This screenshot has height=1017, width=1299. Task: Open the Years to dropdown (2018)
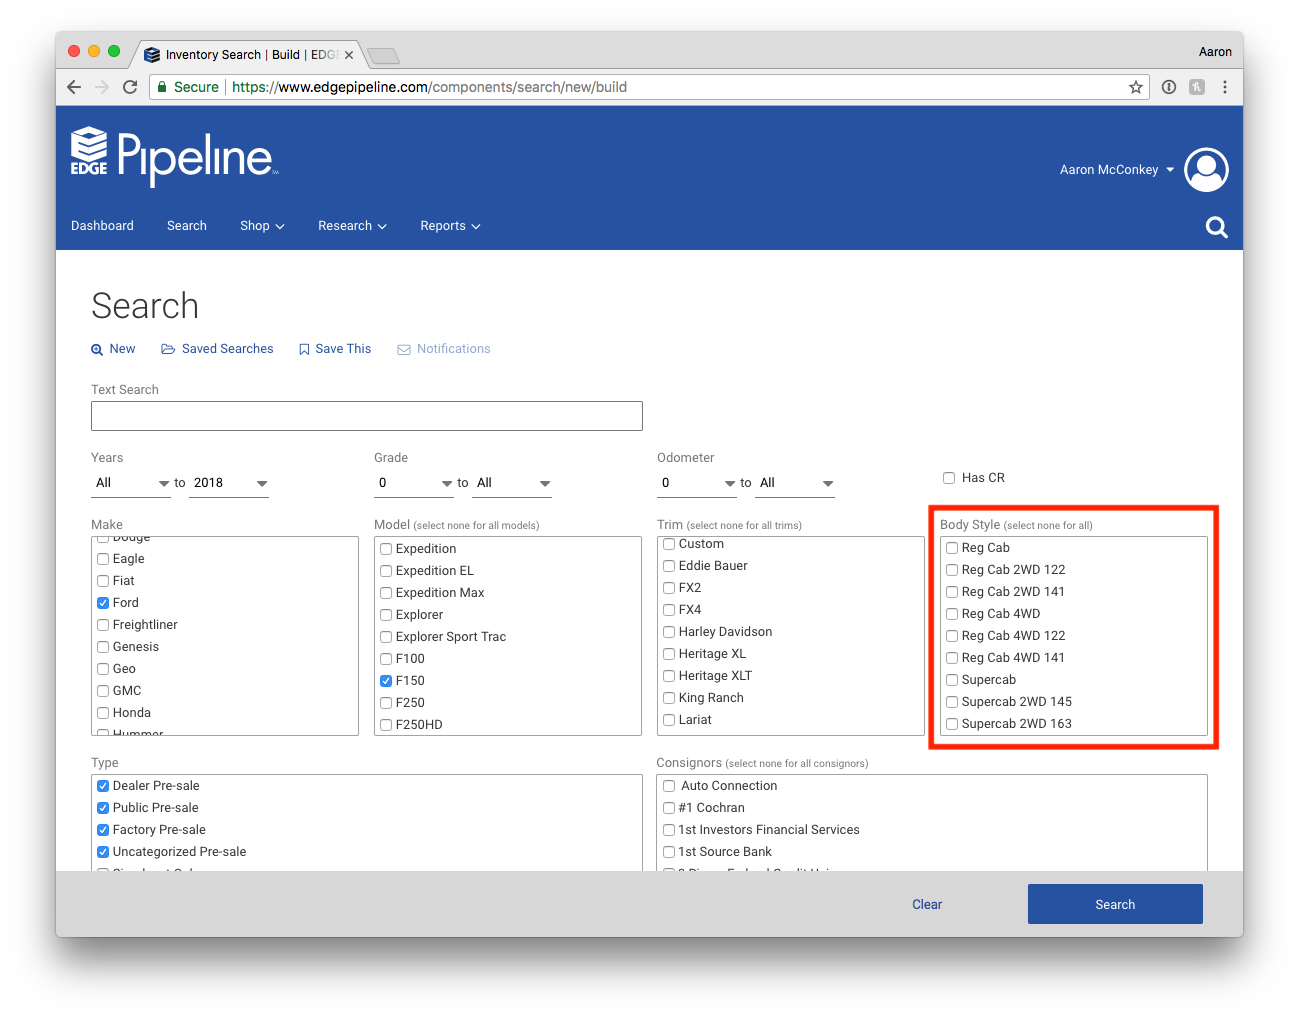tap(229, 483)
